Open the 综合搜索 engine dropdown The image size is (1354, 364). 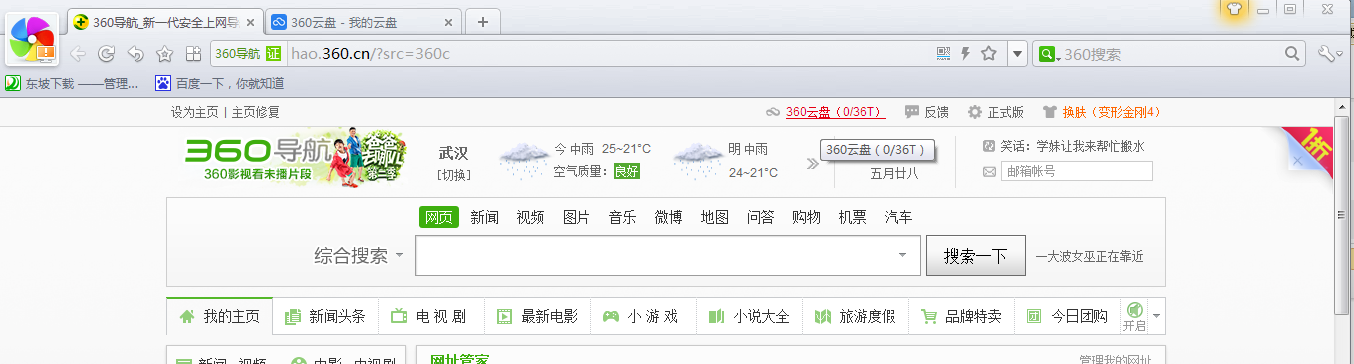pos(359,256)
